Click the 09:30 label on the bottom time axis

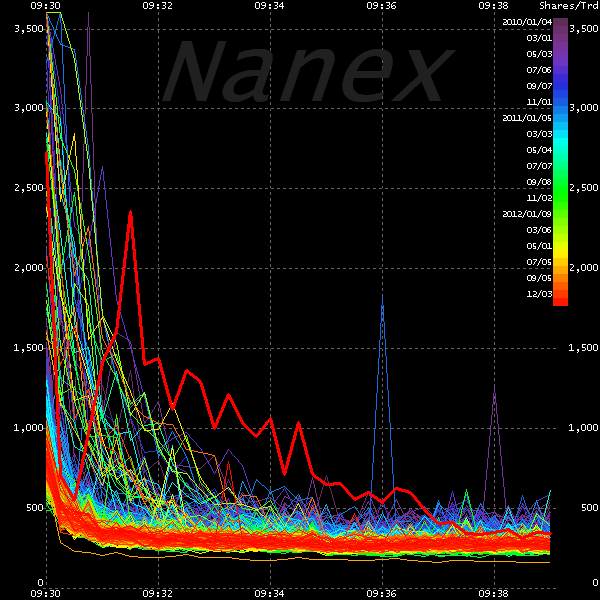click(45, 593)
